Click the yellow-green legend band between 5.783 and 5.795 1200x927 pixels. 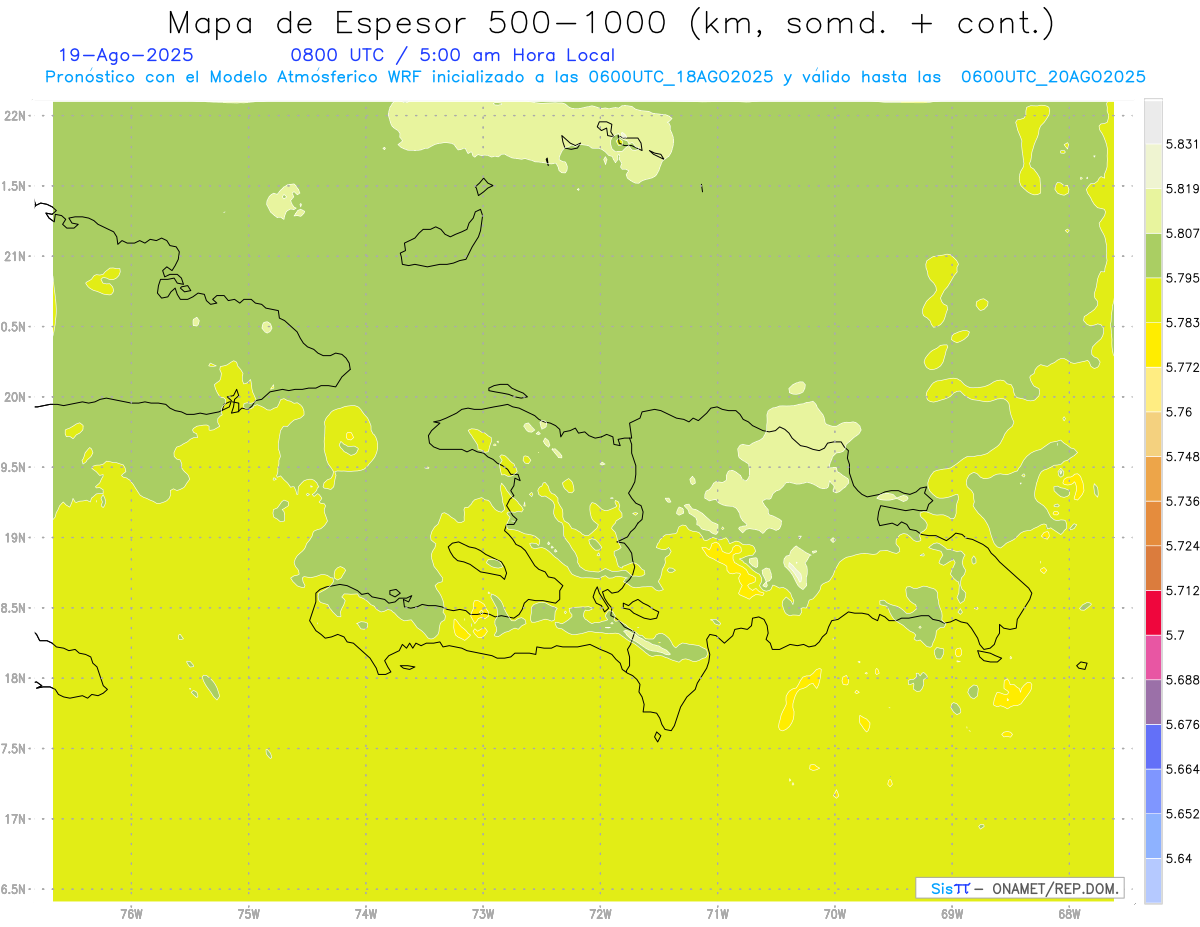1153,300
